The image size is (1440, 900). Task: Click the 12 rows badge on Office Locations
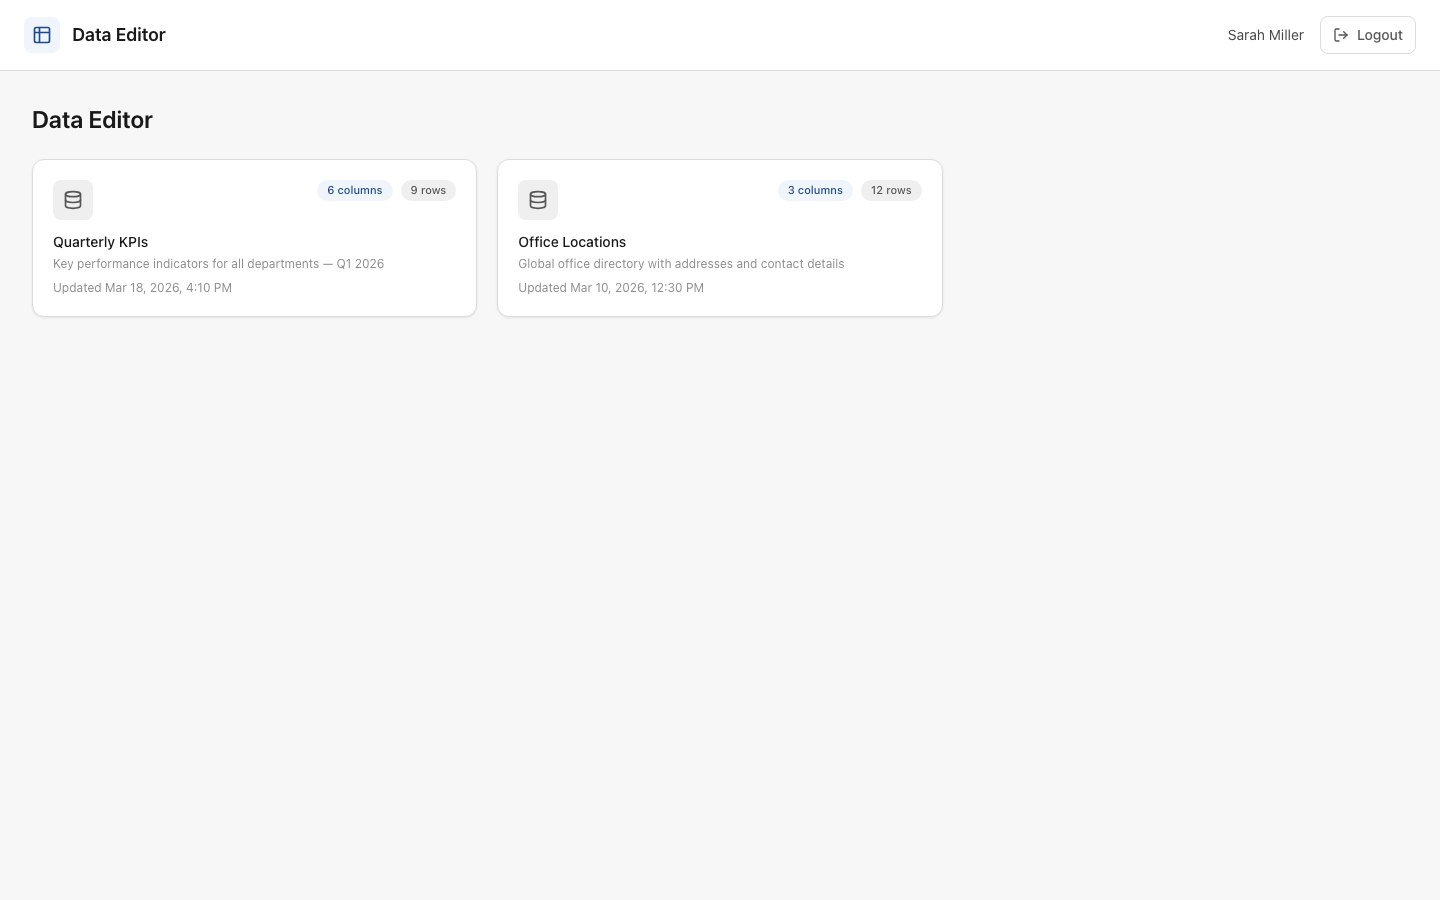point(891,190)
